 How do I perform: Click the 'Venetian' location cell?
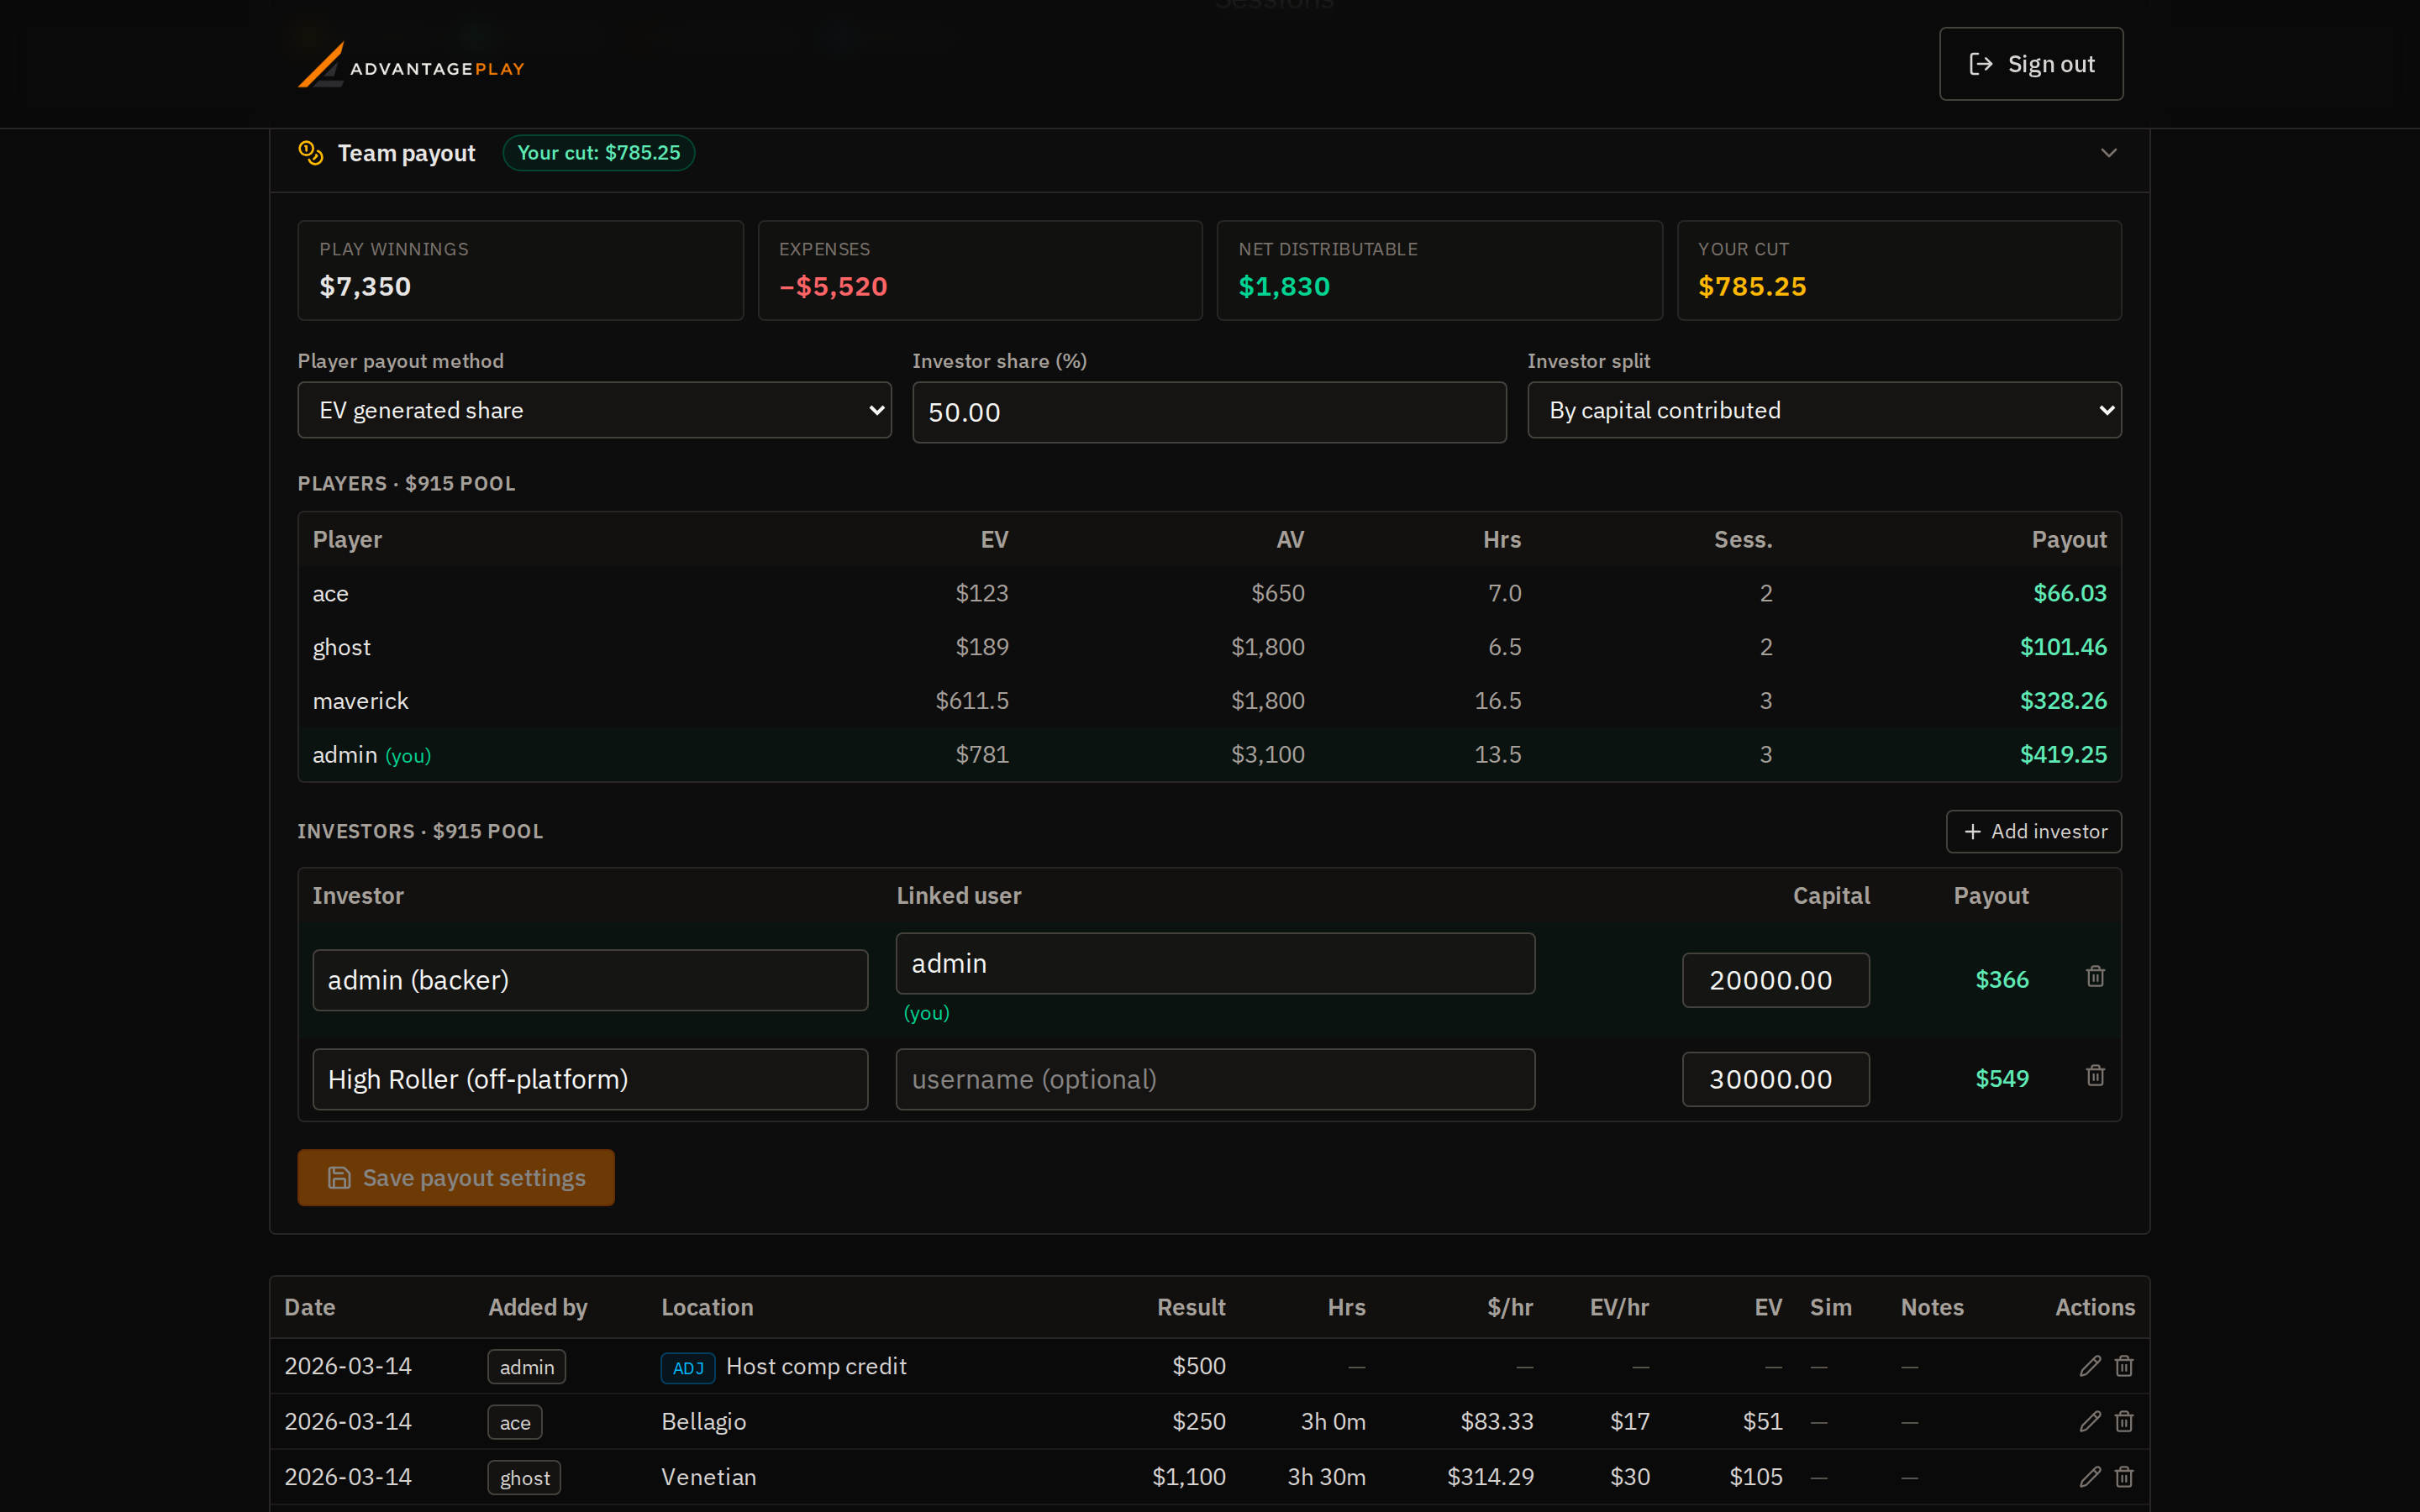coord(709,1477)
